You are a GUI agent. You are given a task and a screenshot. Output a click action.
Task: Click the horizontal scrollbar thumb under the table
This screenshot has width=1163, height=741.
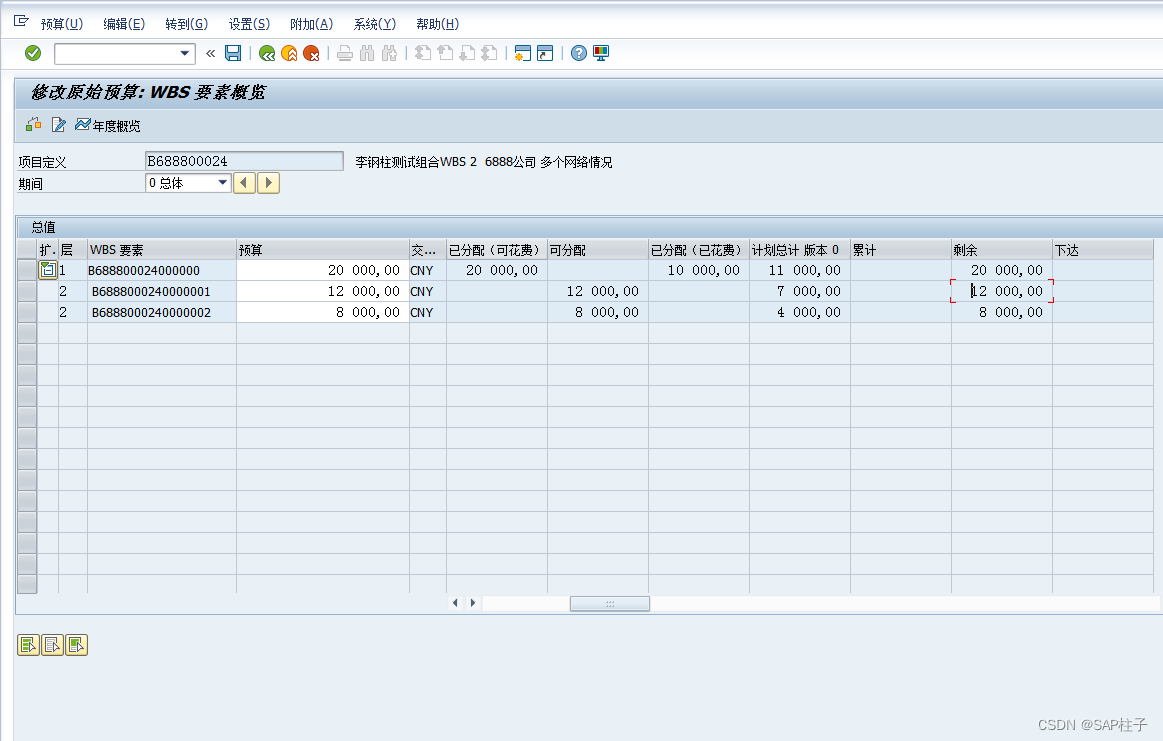(610, 604)
